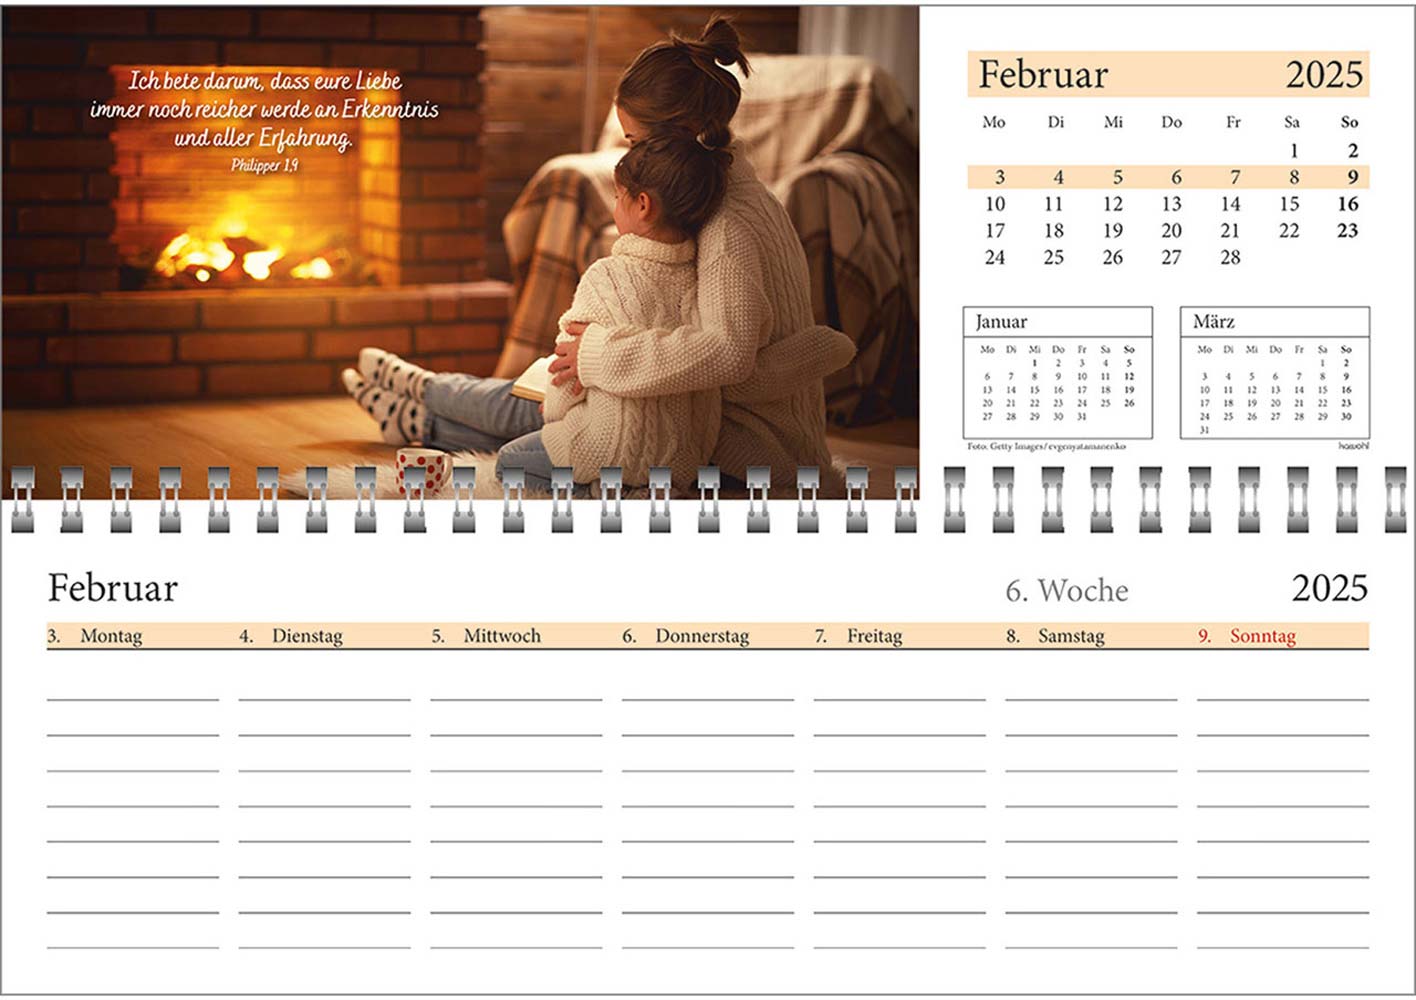
Task: Click bold date 16 in the large February grid
Action: pos(1348,204)
